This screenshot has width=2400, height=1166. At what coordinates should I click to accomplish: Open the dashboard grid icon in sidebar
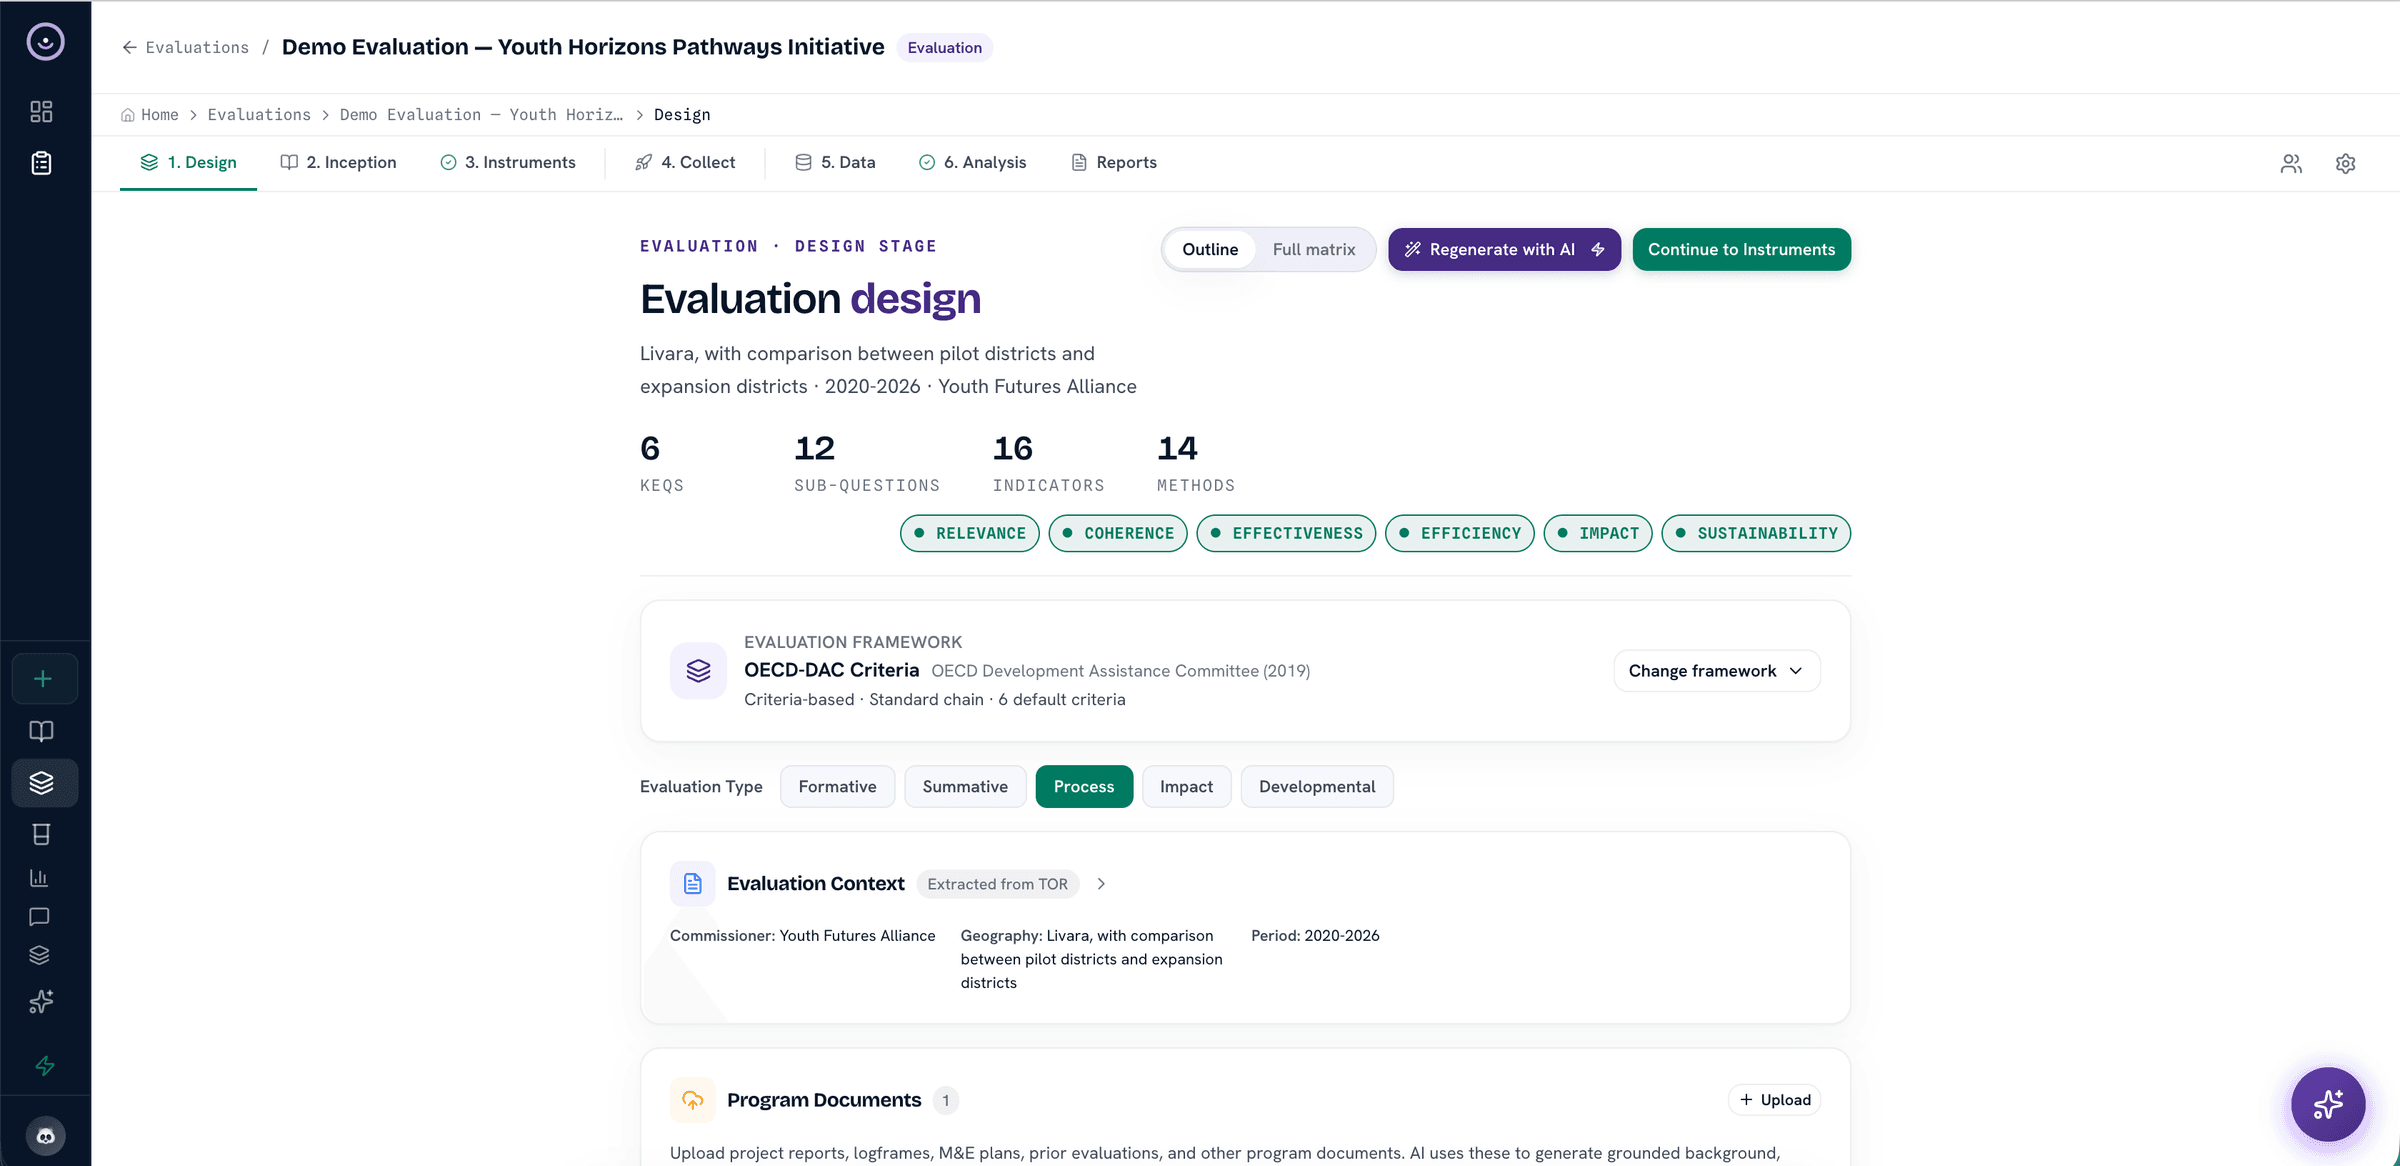(x=41, y=111)
